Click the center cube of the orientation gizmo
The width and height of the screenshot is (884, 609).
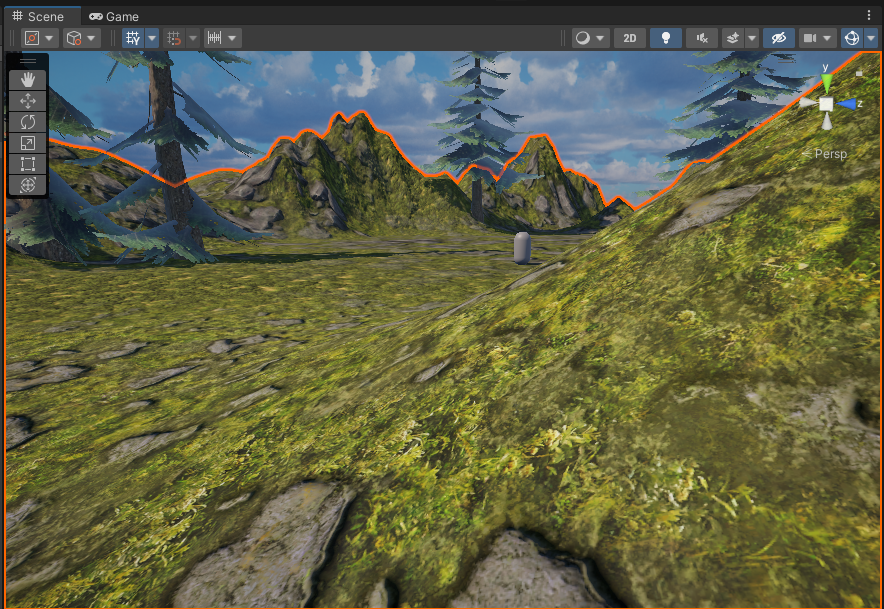826,104
